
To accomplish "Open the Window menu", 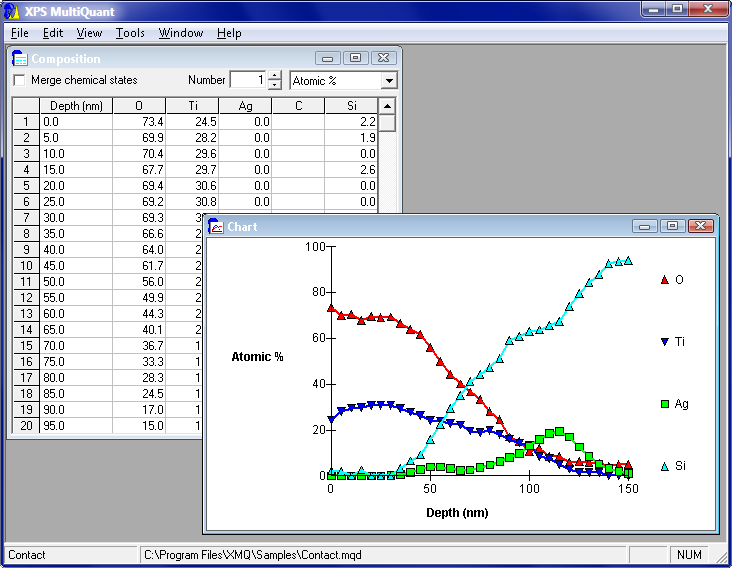I will click(181, 33).
